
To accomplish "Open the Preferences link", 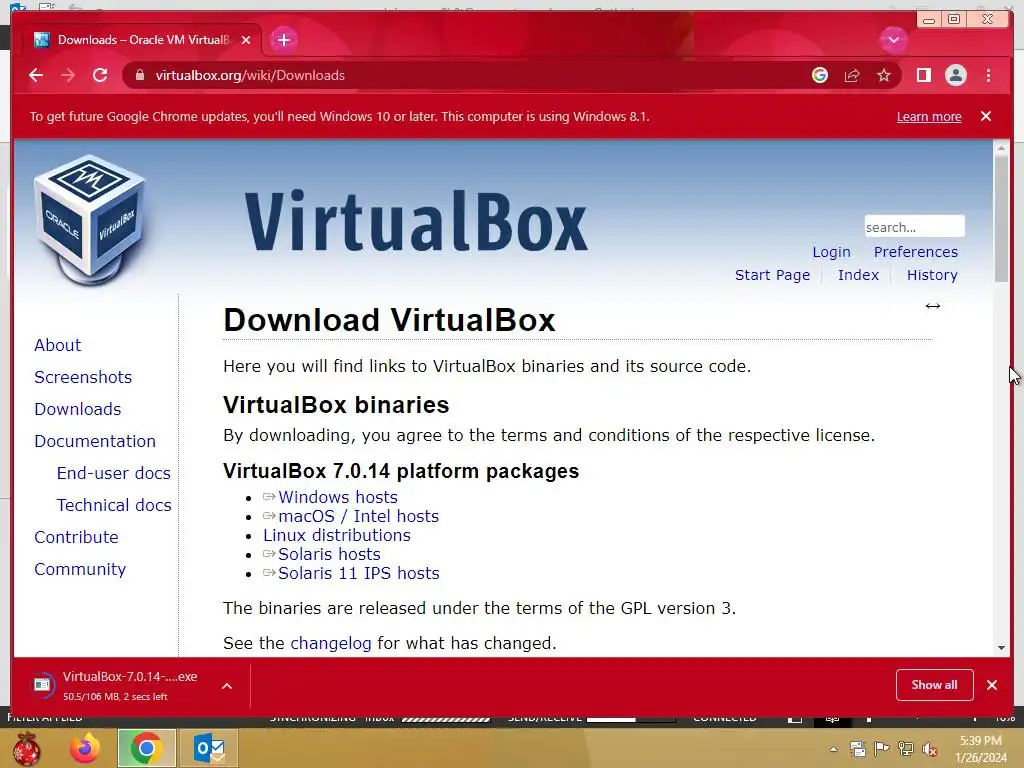I will click(916, 252).
